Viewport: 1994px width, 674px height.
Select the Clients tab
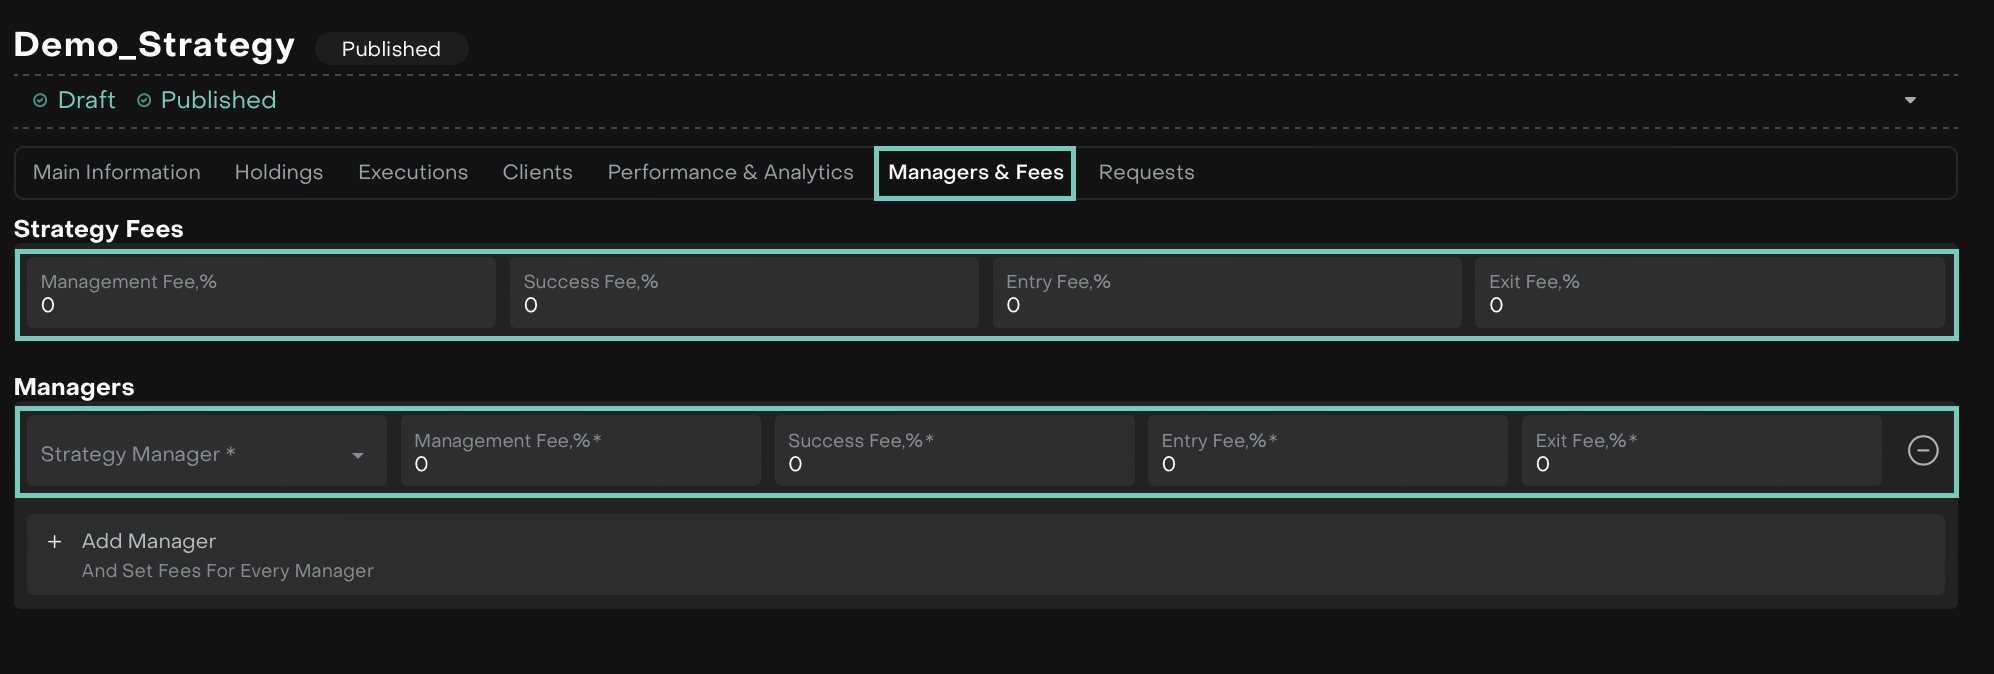pos(537,173)
